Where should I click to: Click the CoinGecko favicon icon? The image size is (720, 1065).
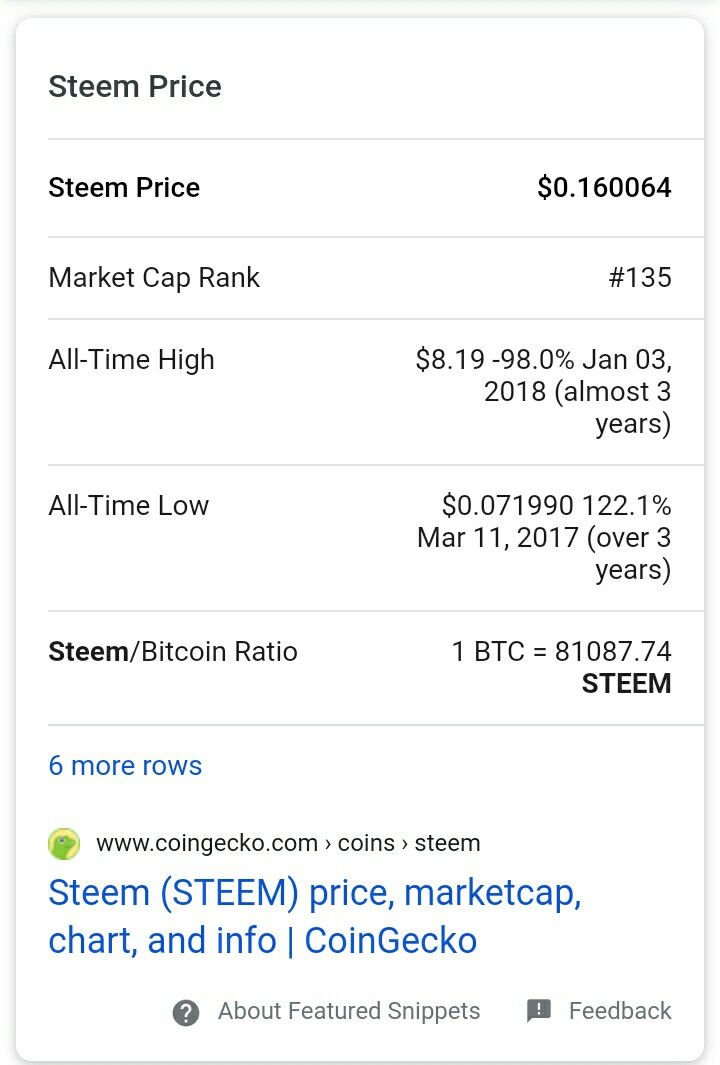pos(64,844)
